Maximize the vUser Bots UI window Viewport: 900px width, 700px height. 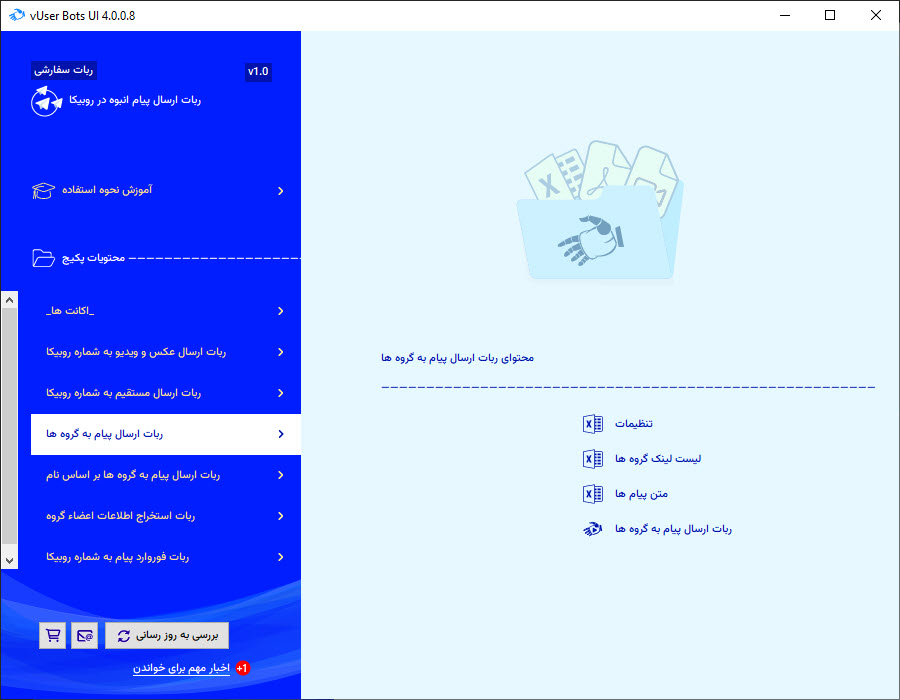830,15
